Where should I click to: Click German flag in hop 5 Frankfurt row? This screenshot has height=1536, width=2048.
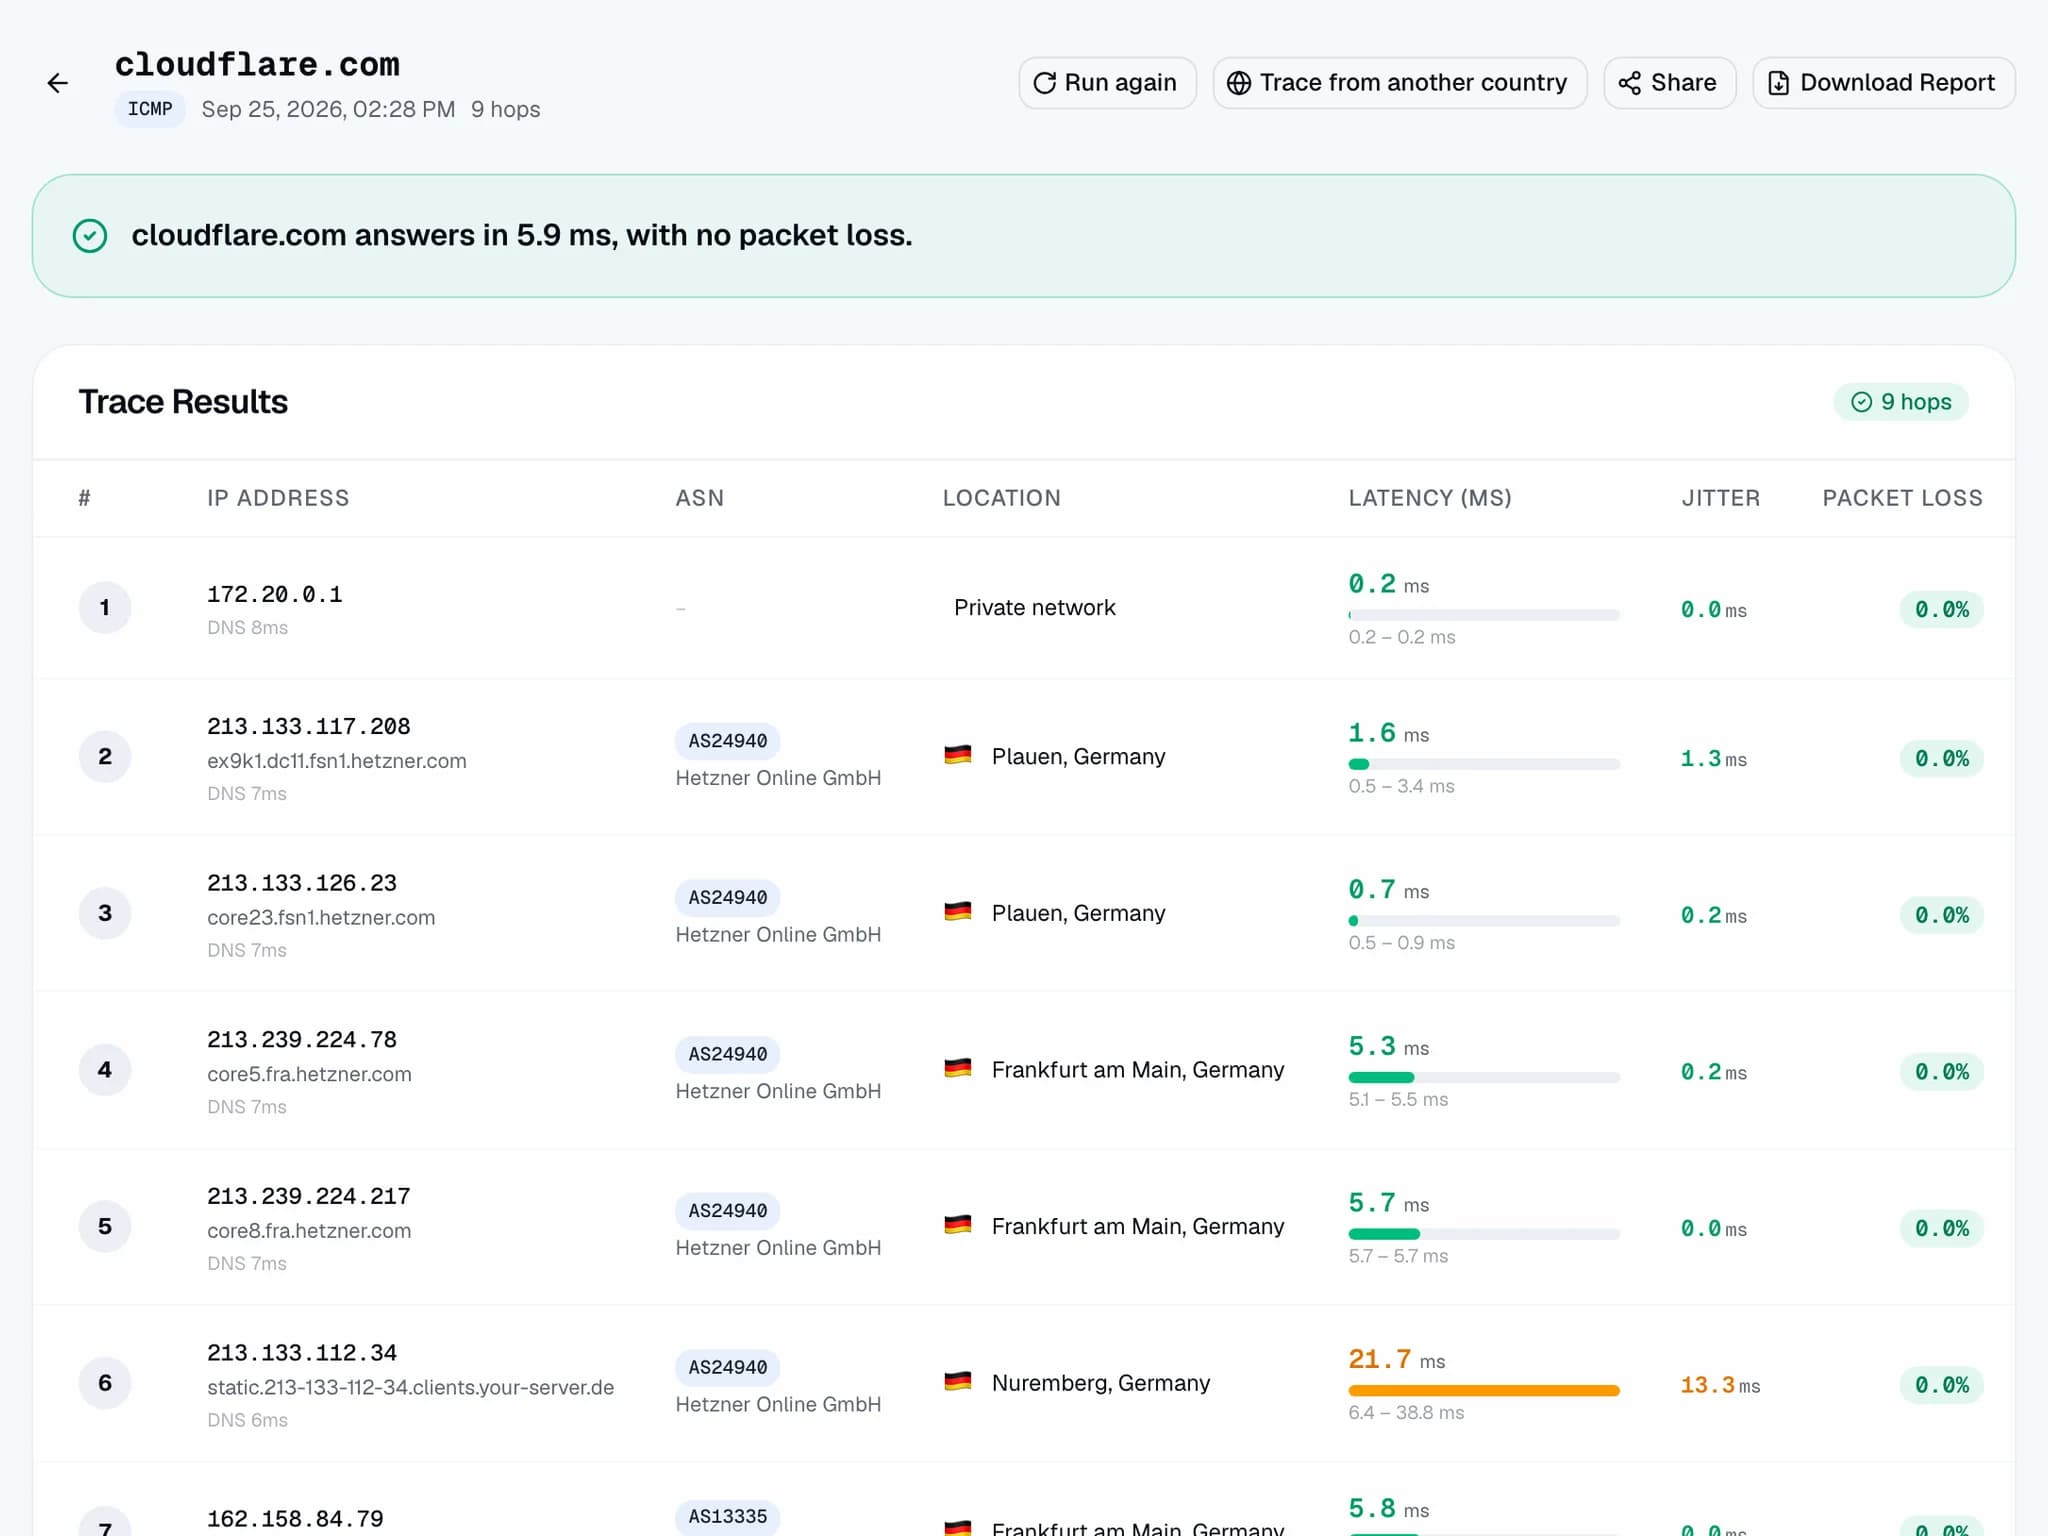tap(958, 1225)
